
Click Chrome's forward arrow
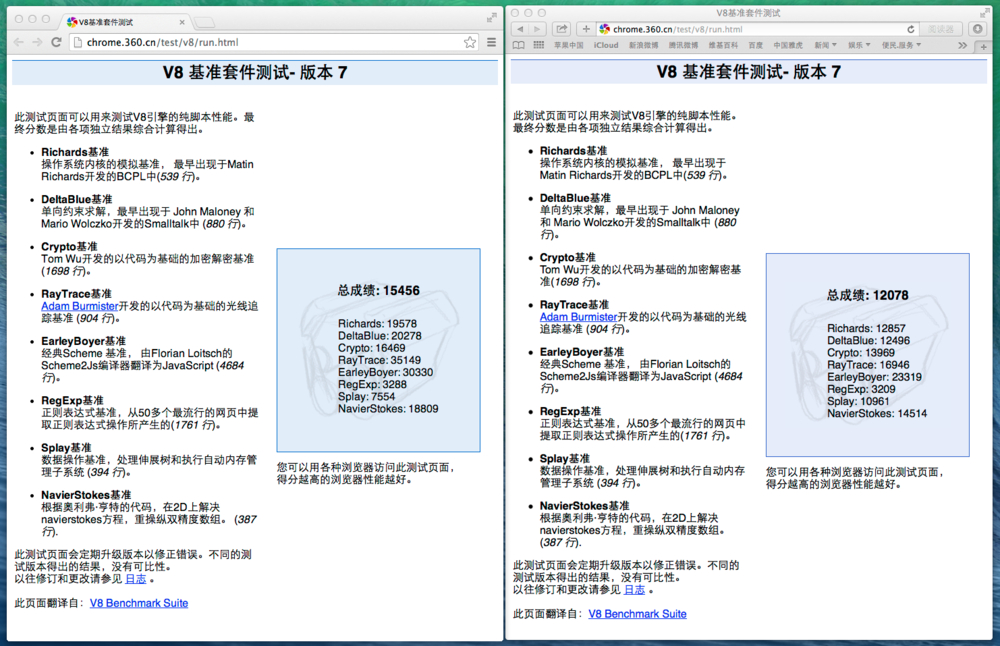(37, 42)
